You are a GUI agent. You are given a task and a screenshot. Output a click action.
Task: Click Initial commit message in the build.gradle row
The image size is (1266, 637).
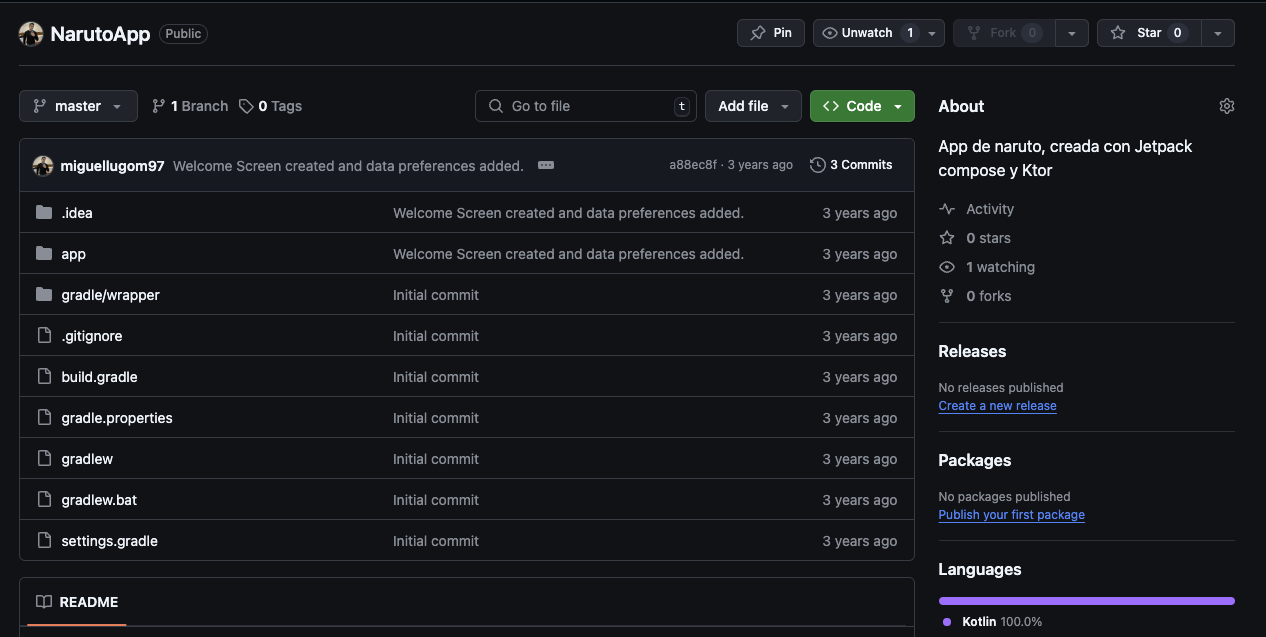point(436,377)
